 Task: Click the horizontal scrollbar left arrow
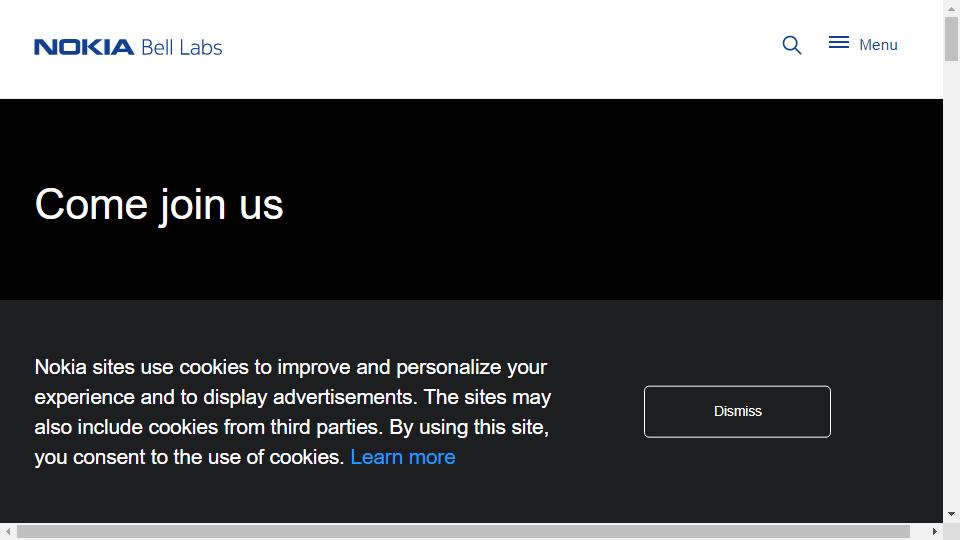pos(8,531)
